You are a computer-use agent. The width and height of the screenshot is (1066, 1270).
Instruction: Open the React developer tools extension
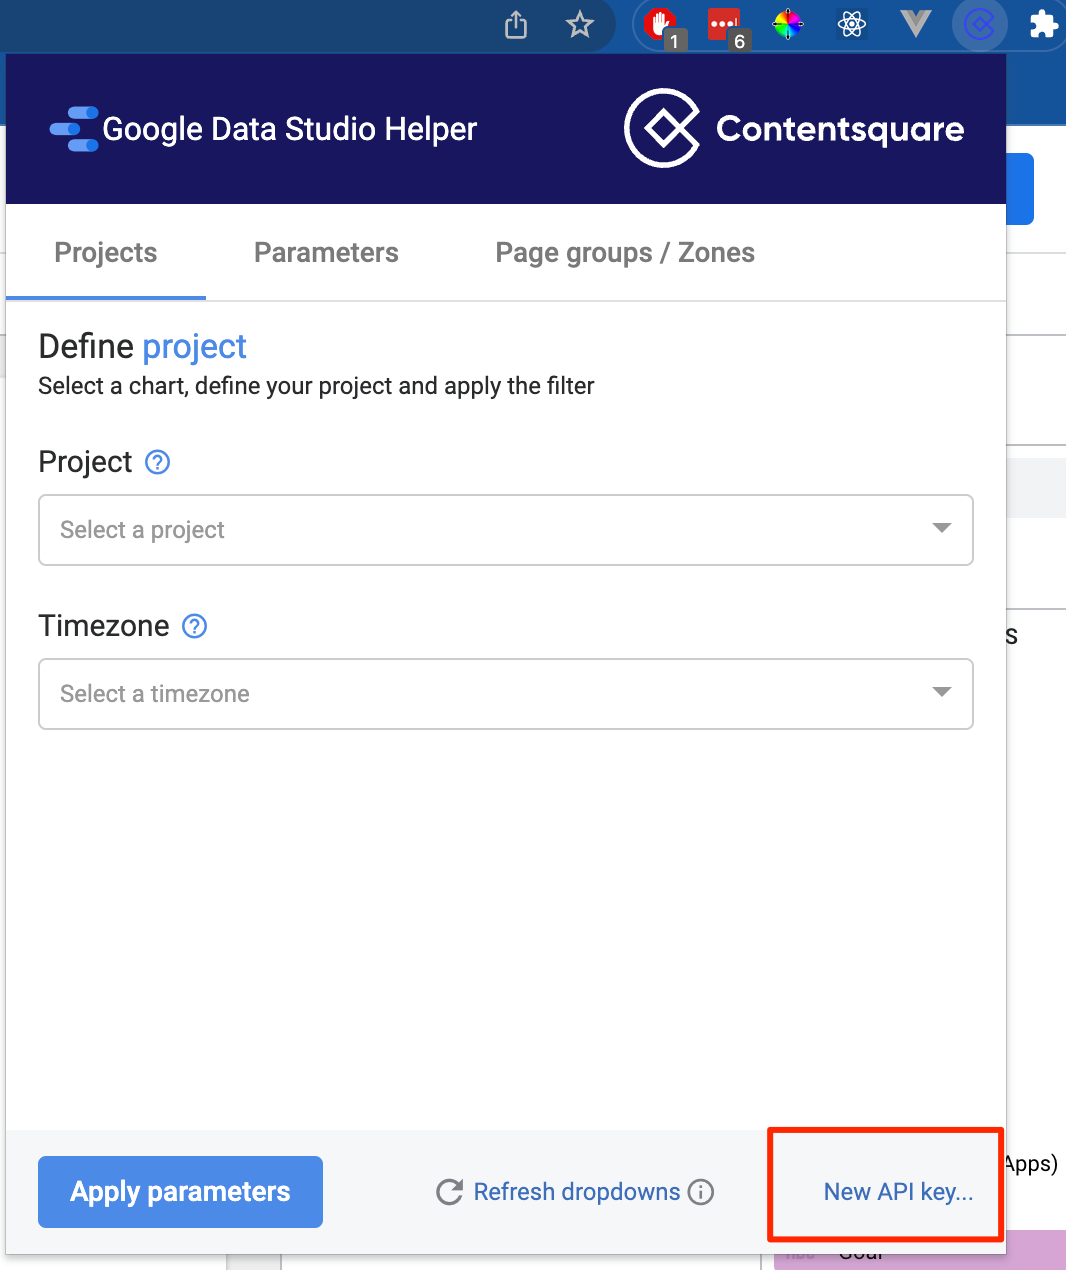tap(852, 24)
